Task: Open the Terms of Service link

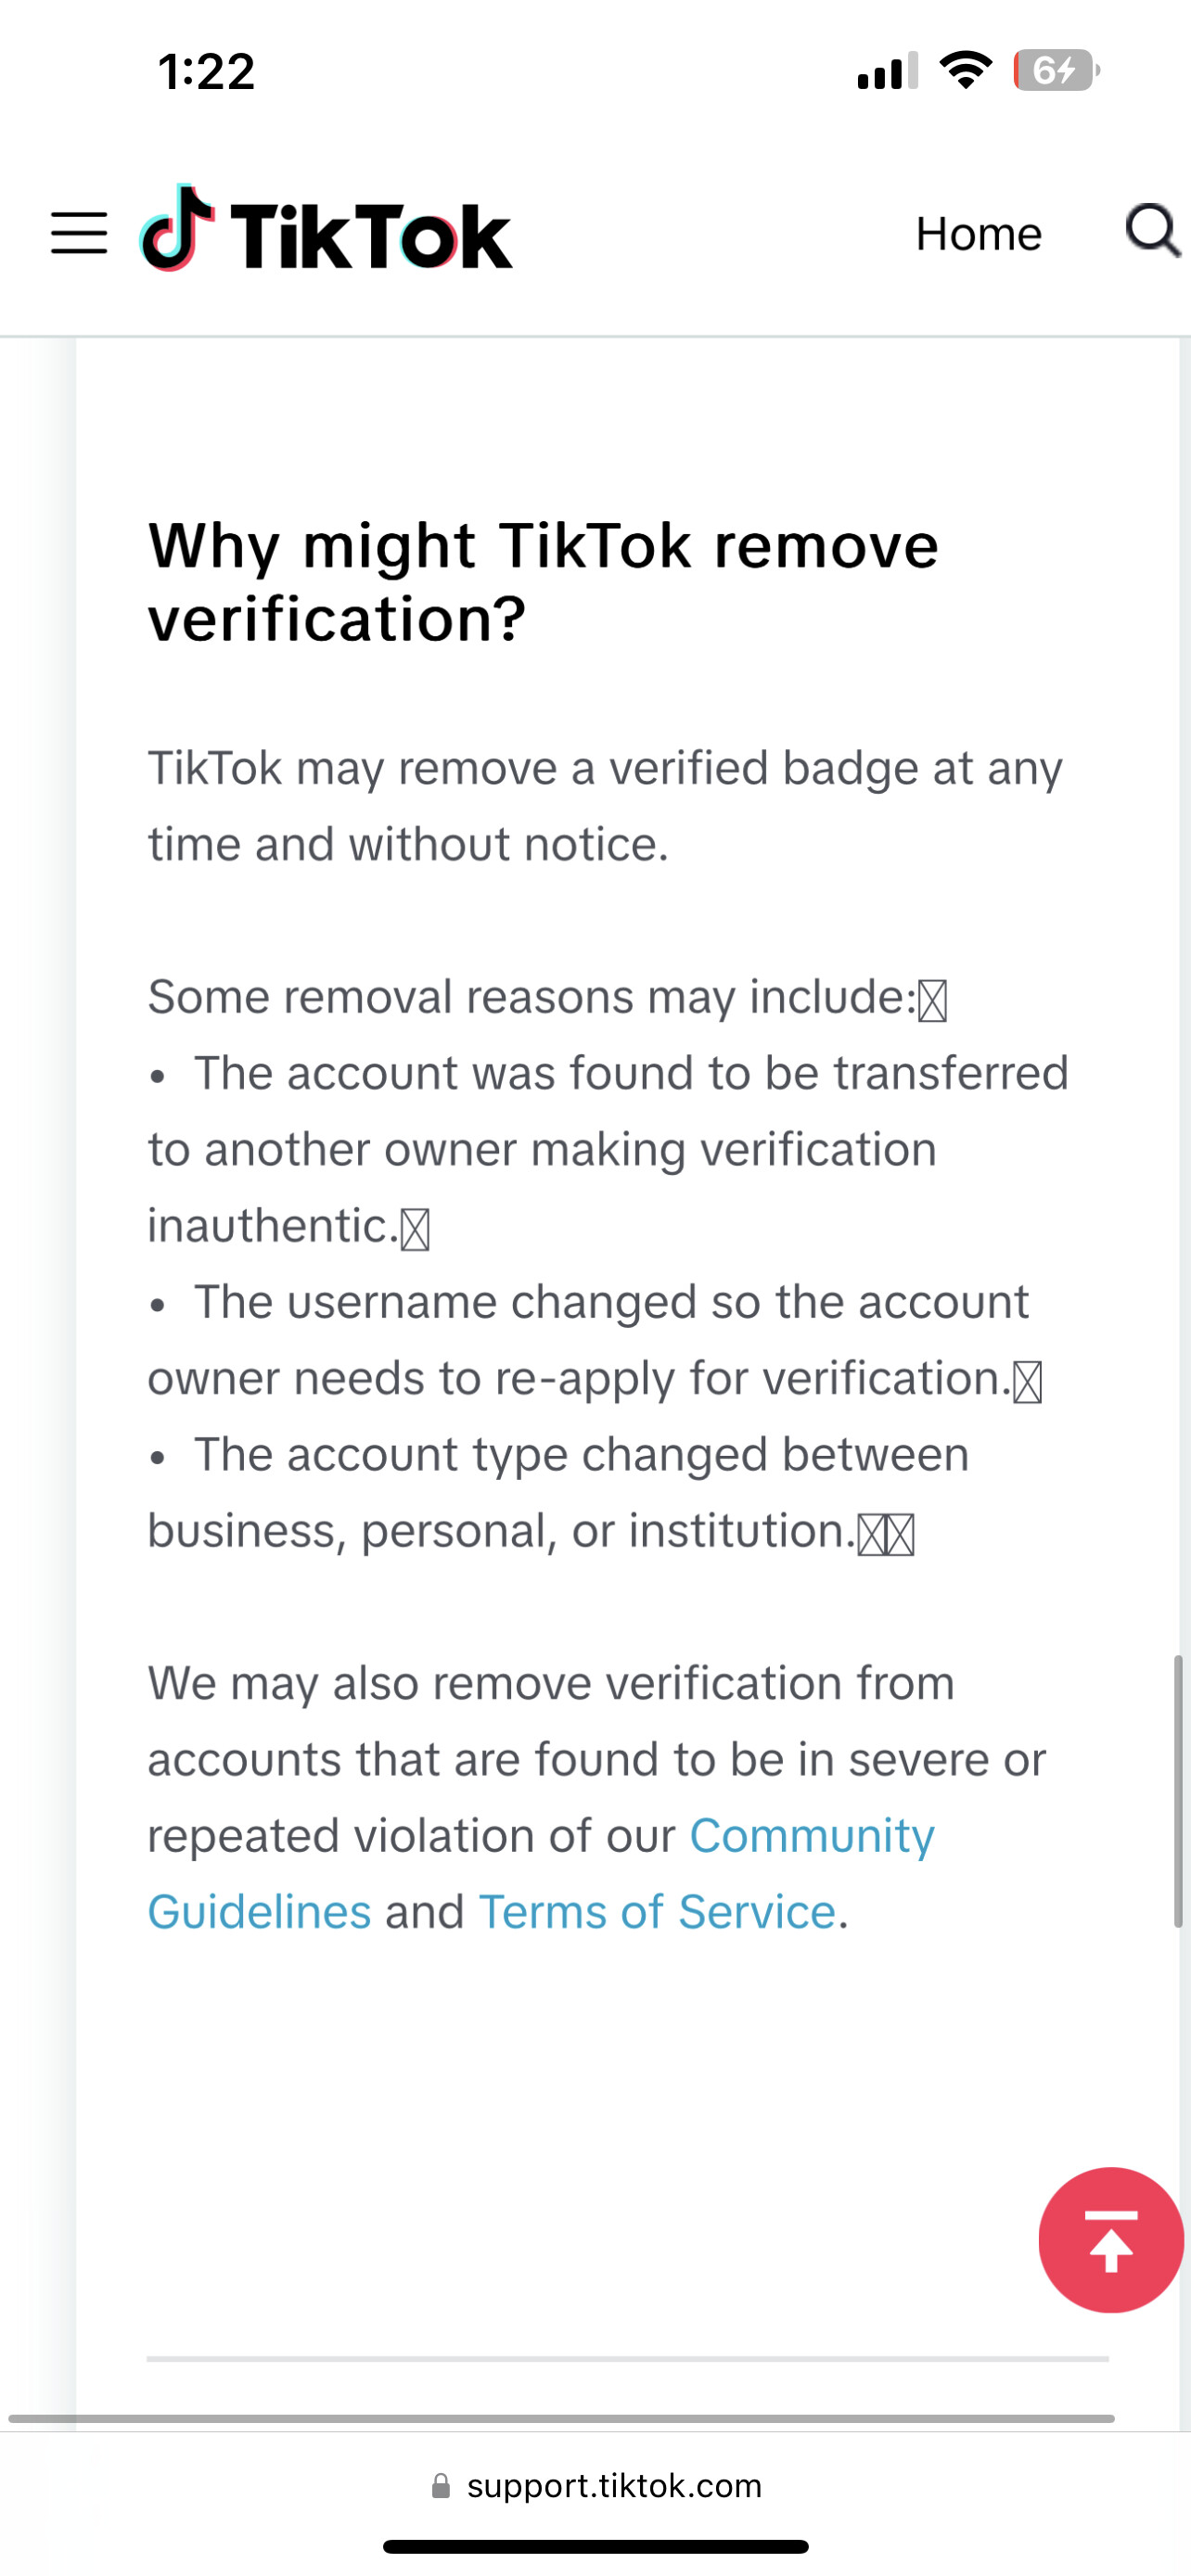Action: pos(656,1912)
